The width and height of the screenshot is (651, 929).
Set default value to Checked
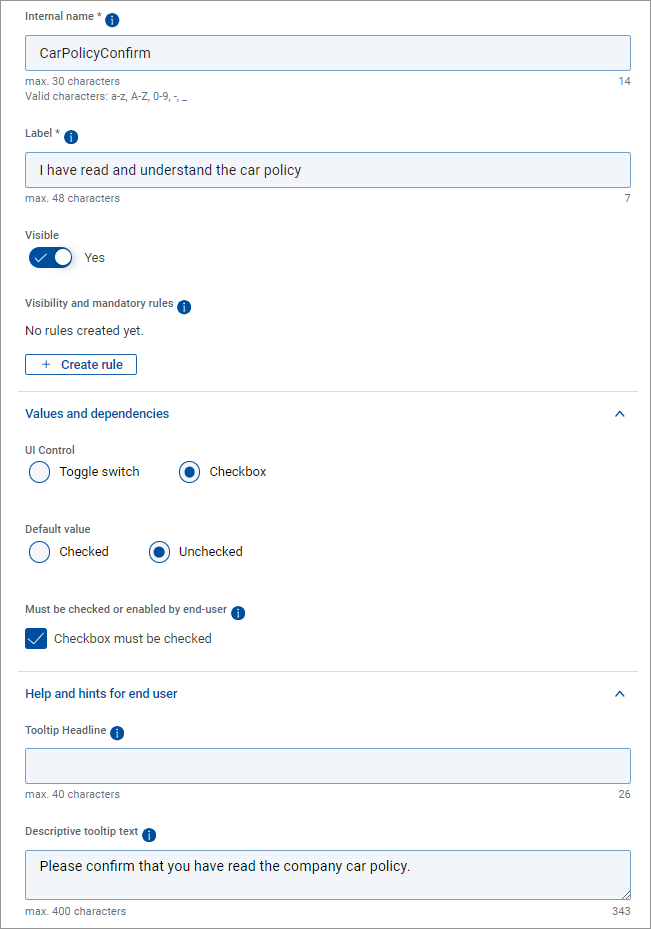[40, 552]
